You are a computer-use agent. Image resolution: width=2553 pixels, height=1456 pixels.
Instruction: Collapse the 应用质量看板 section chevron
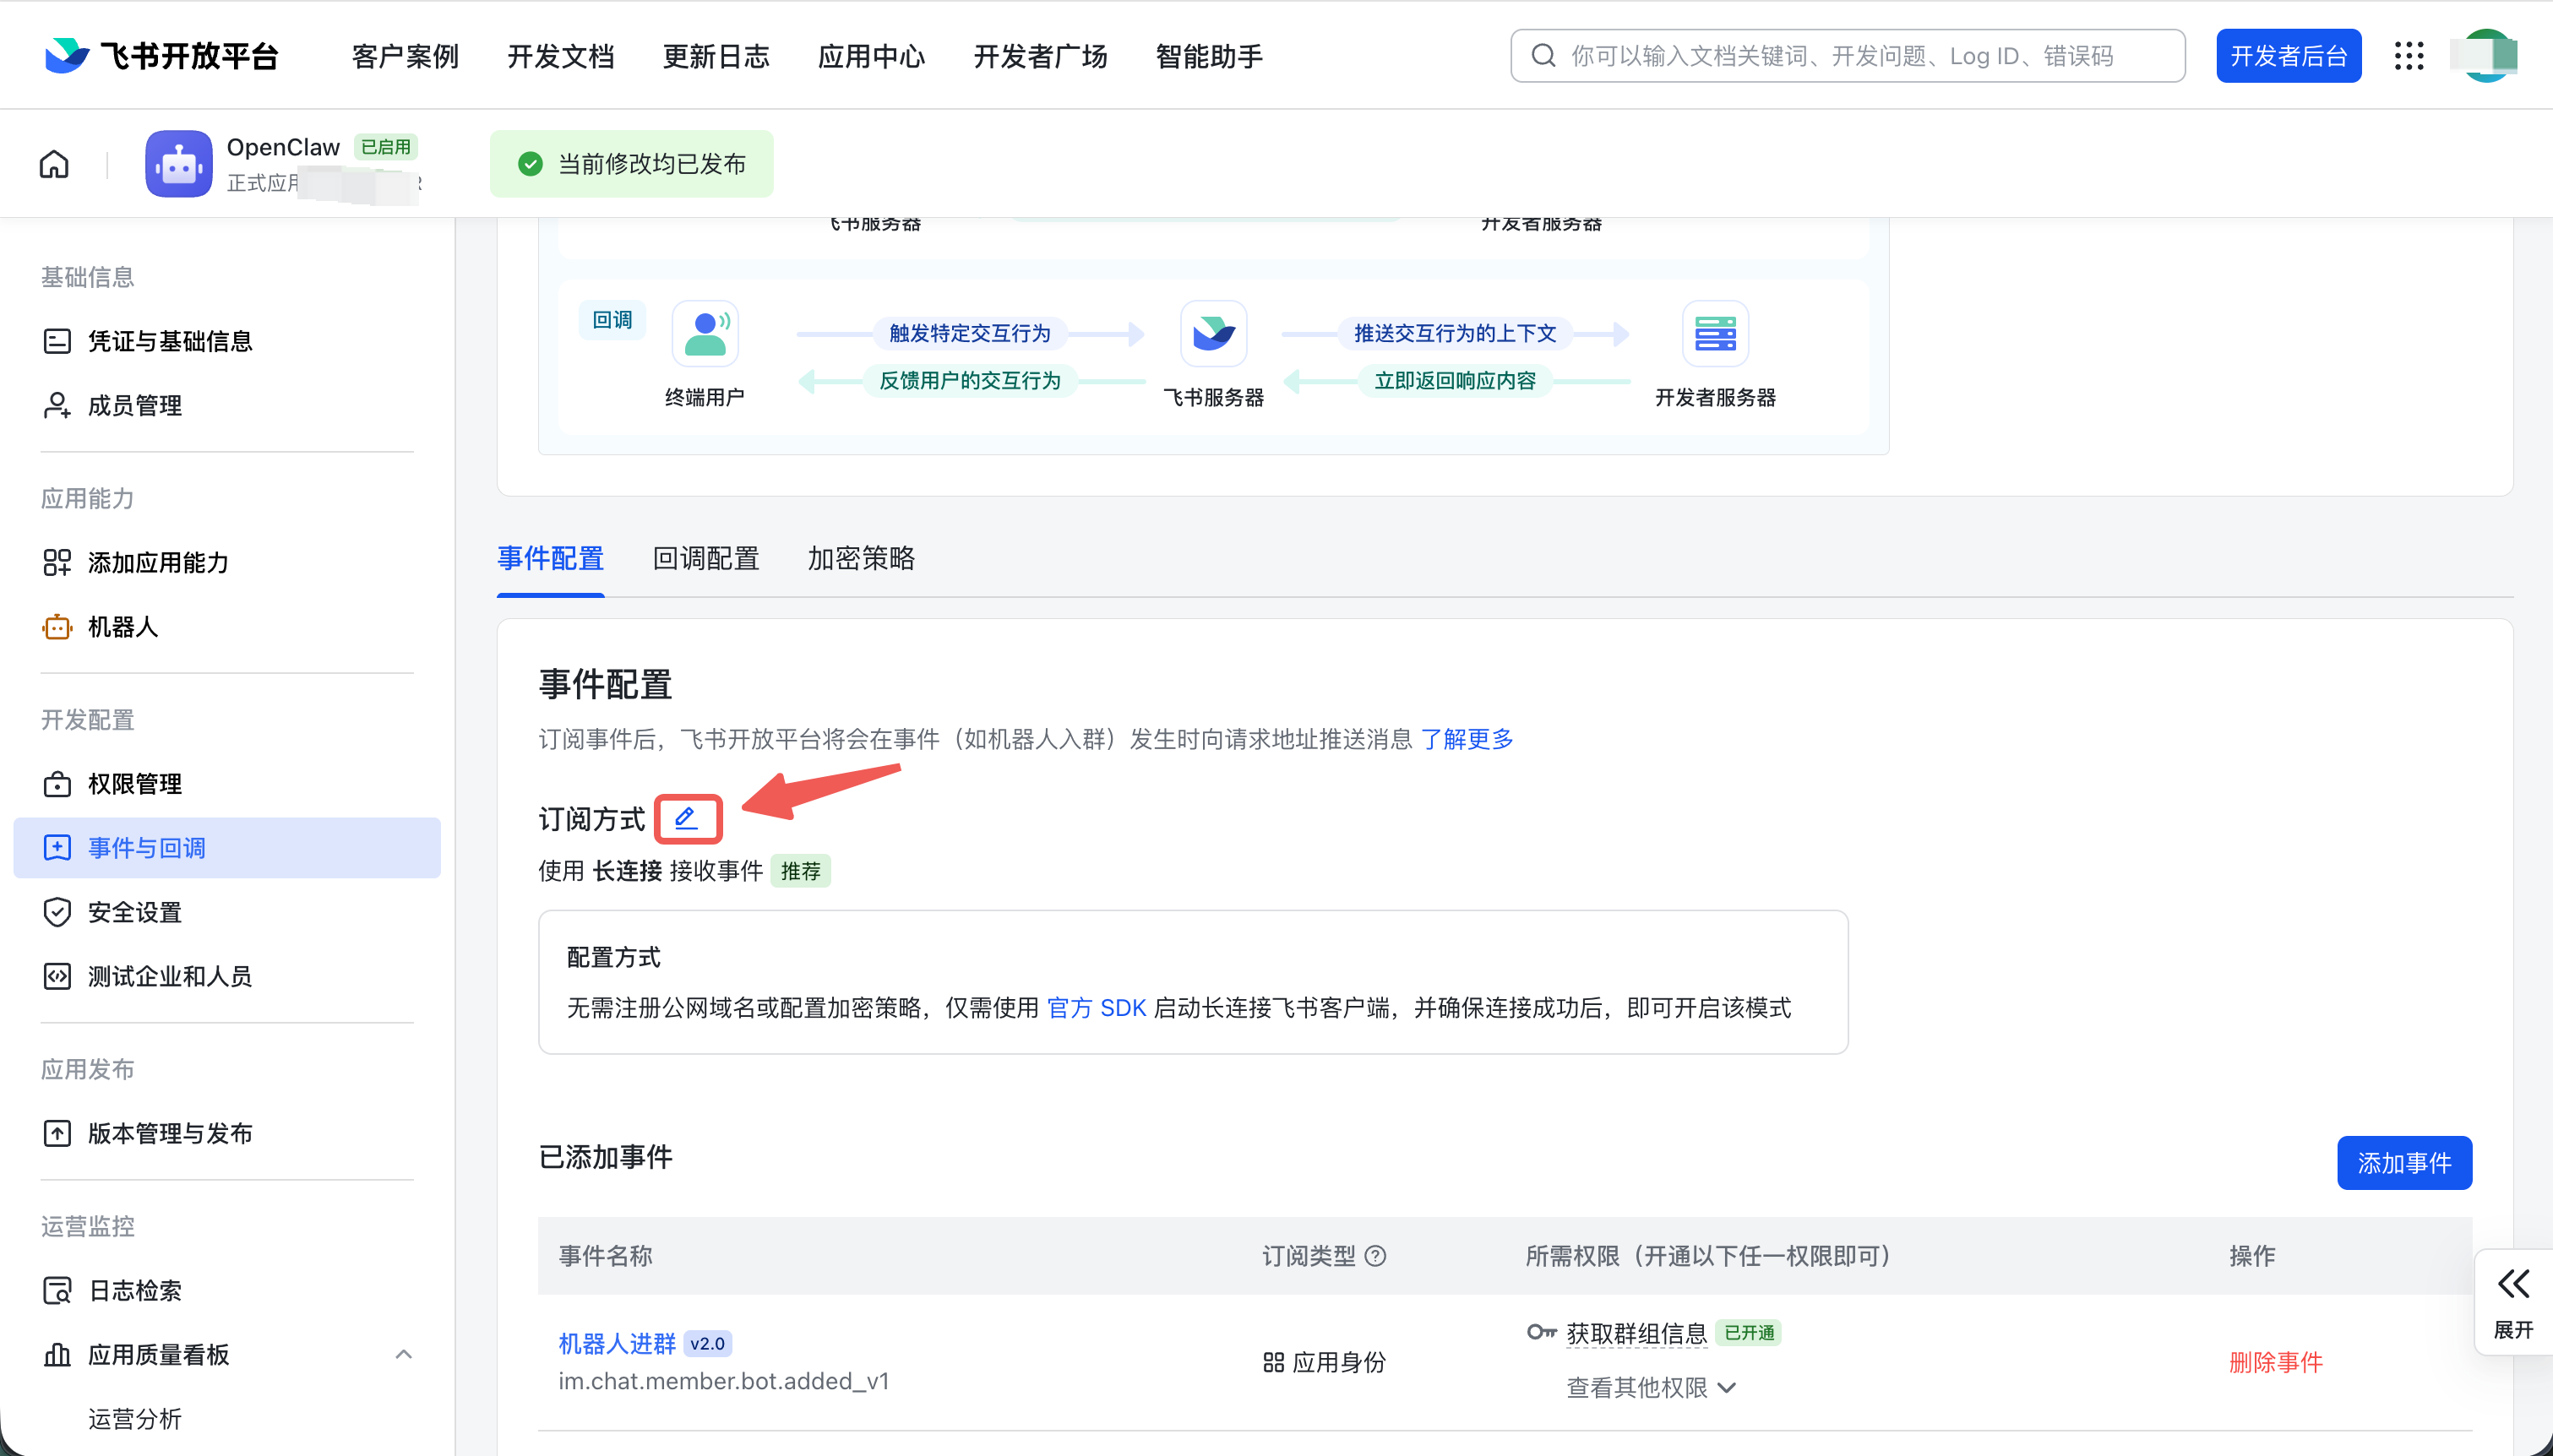point(404,1354)
